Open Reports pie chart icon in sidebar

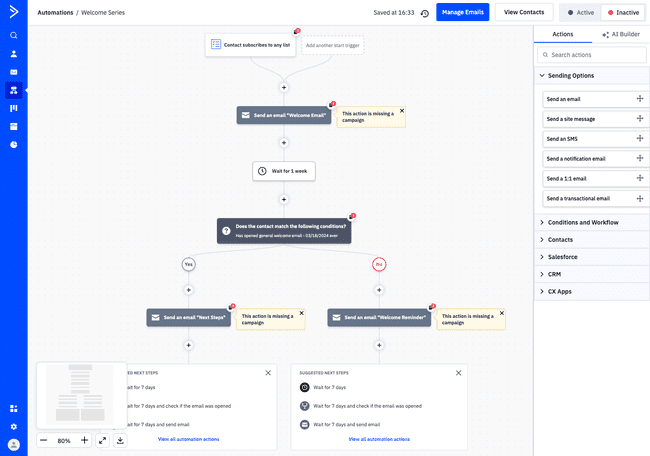14,145
